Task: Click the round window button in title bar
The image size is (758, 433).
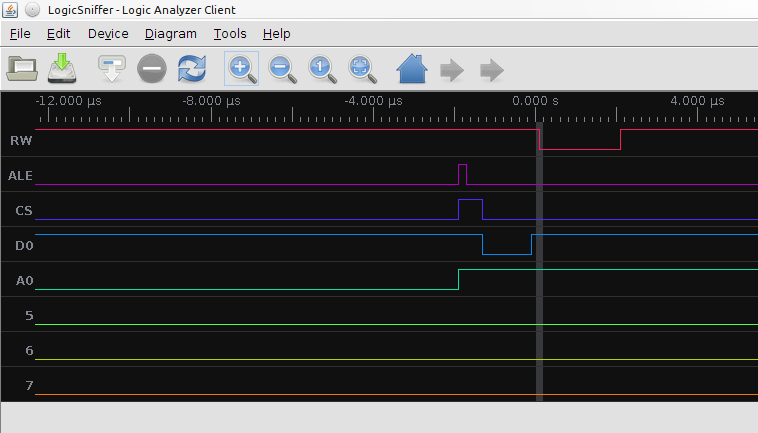Action: 32,10
